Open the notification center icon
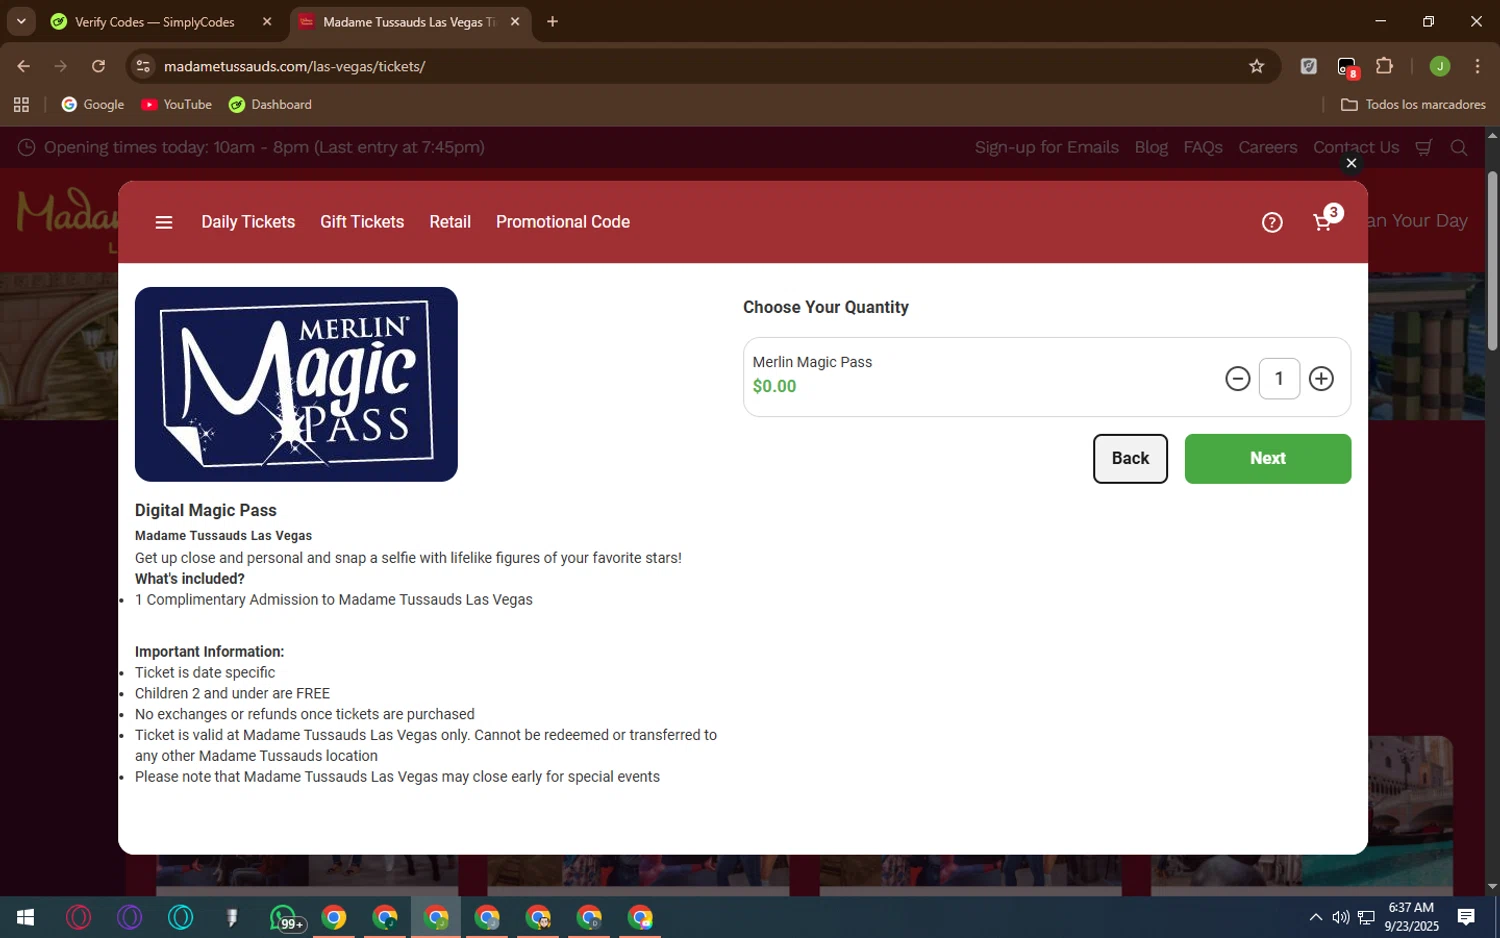This screenshot has width=1500, height=938. 1466,917
